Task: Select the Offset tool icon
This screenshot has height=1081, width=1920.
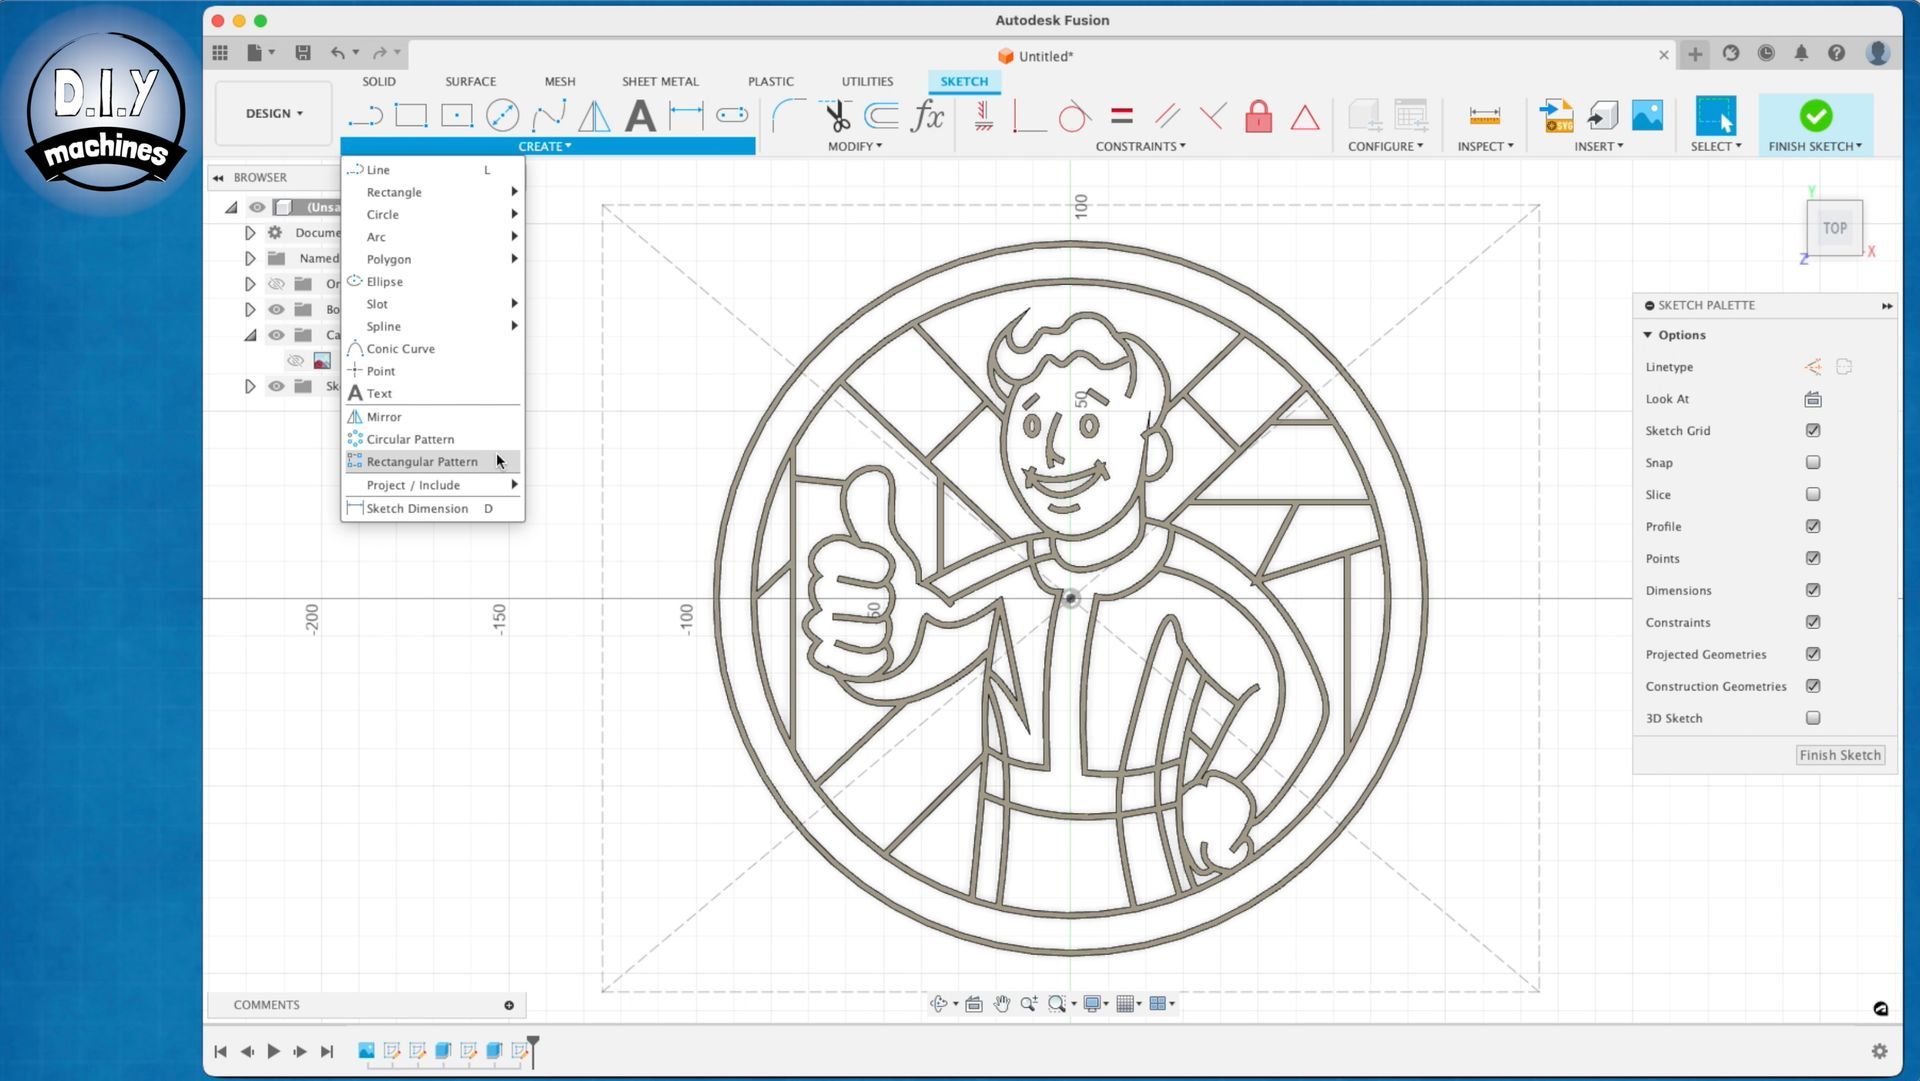Action: 881,116
